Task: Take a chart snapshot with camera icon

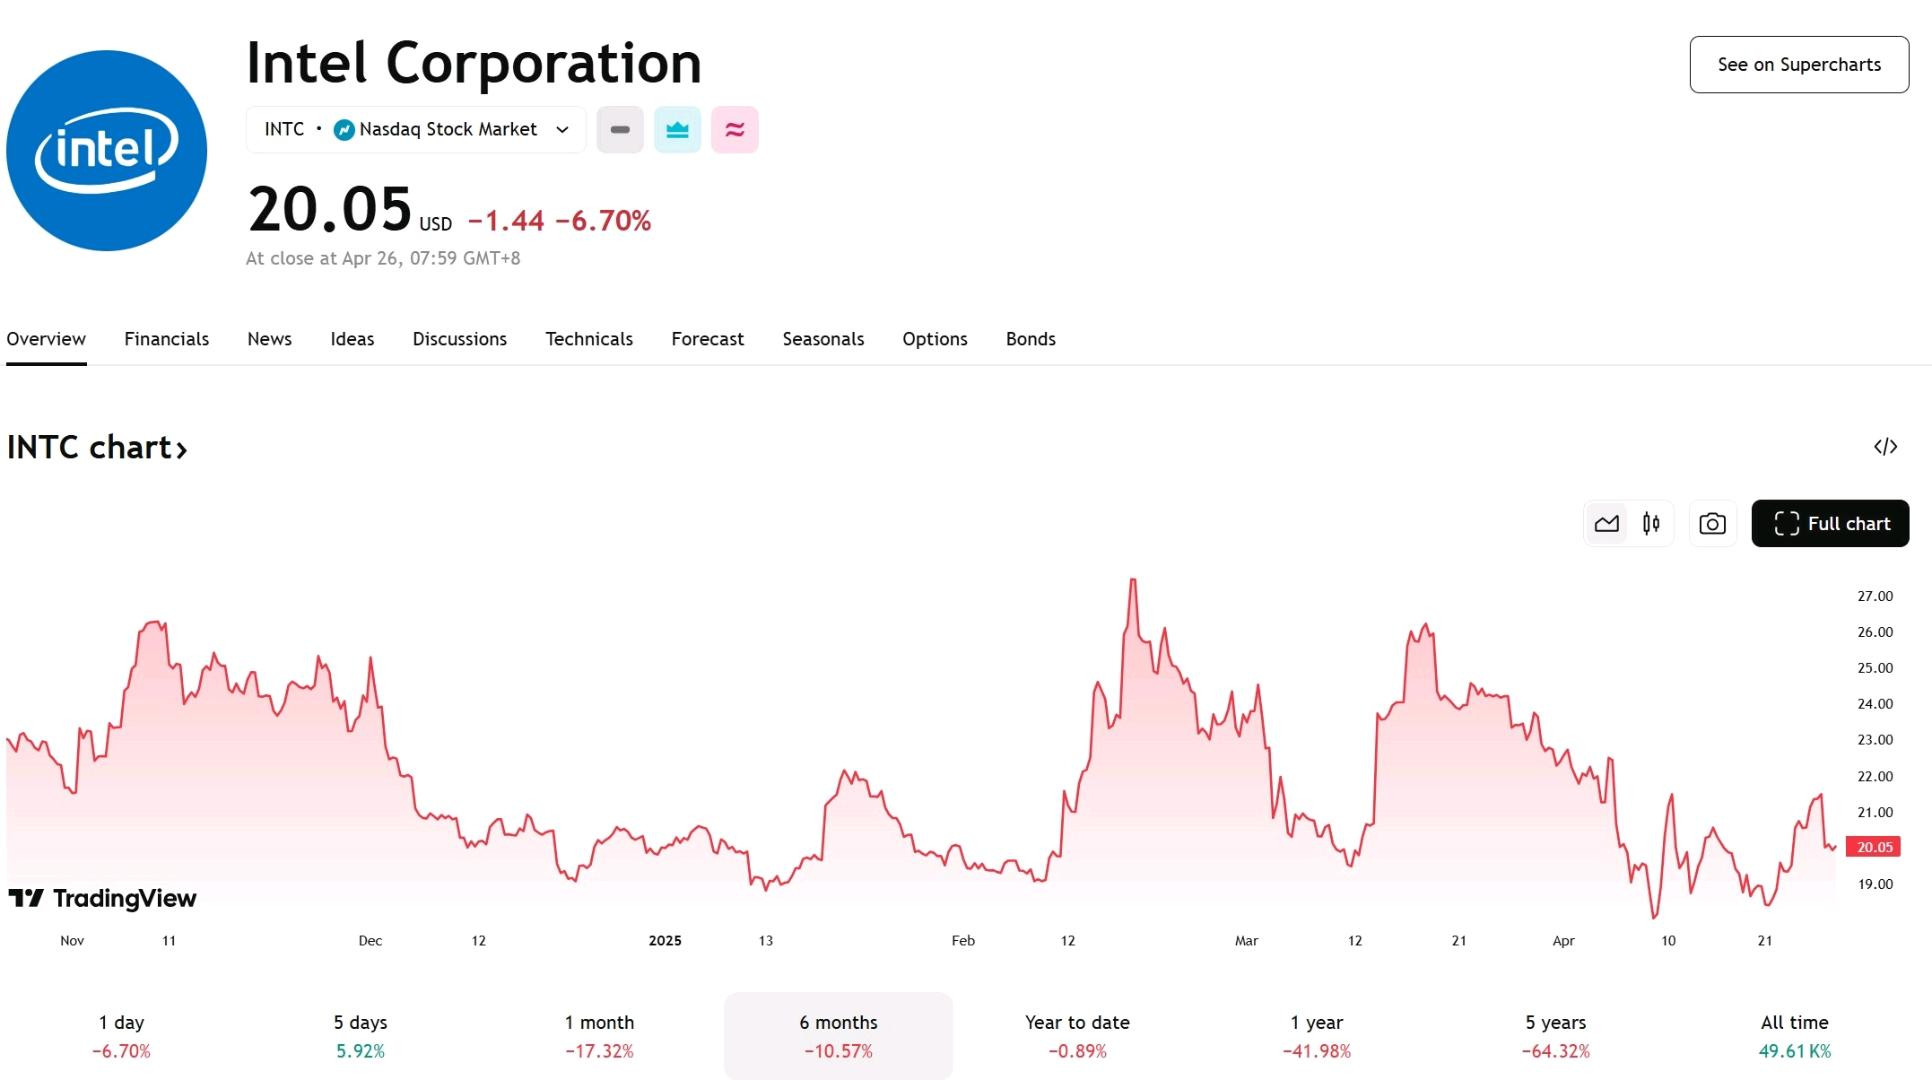Action: [1712, 524]
